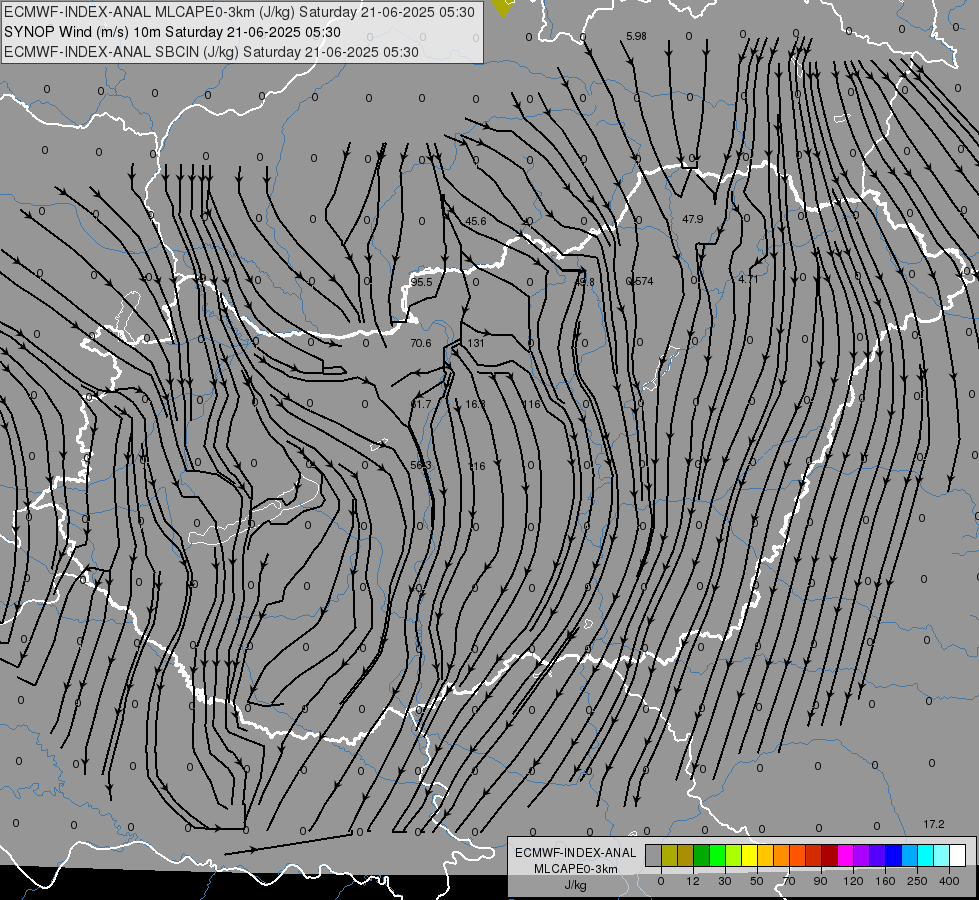Click the legend scale label 12
This screenshot has height=900, width=979.
tap(692, 881)
